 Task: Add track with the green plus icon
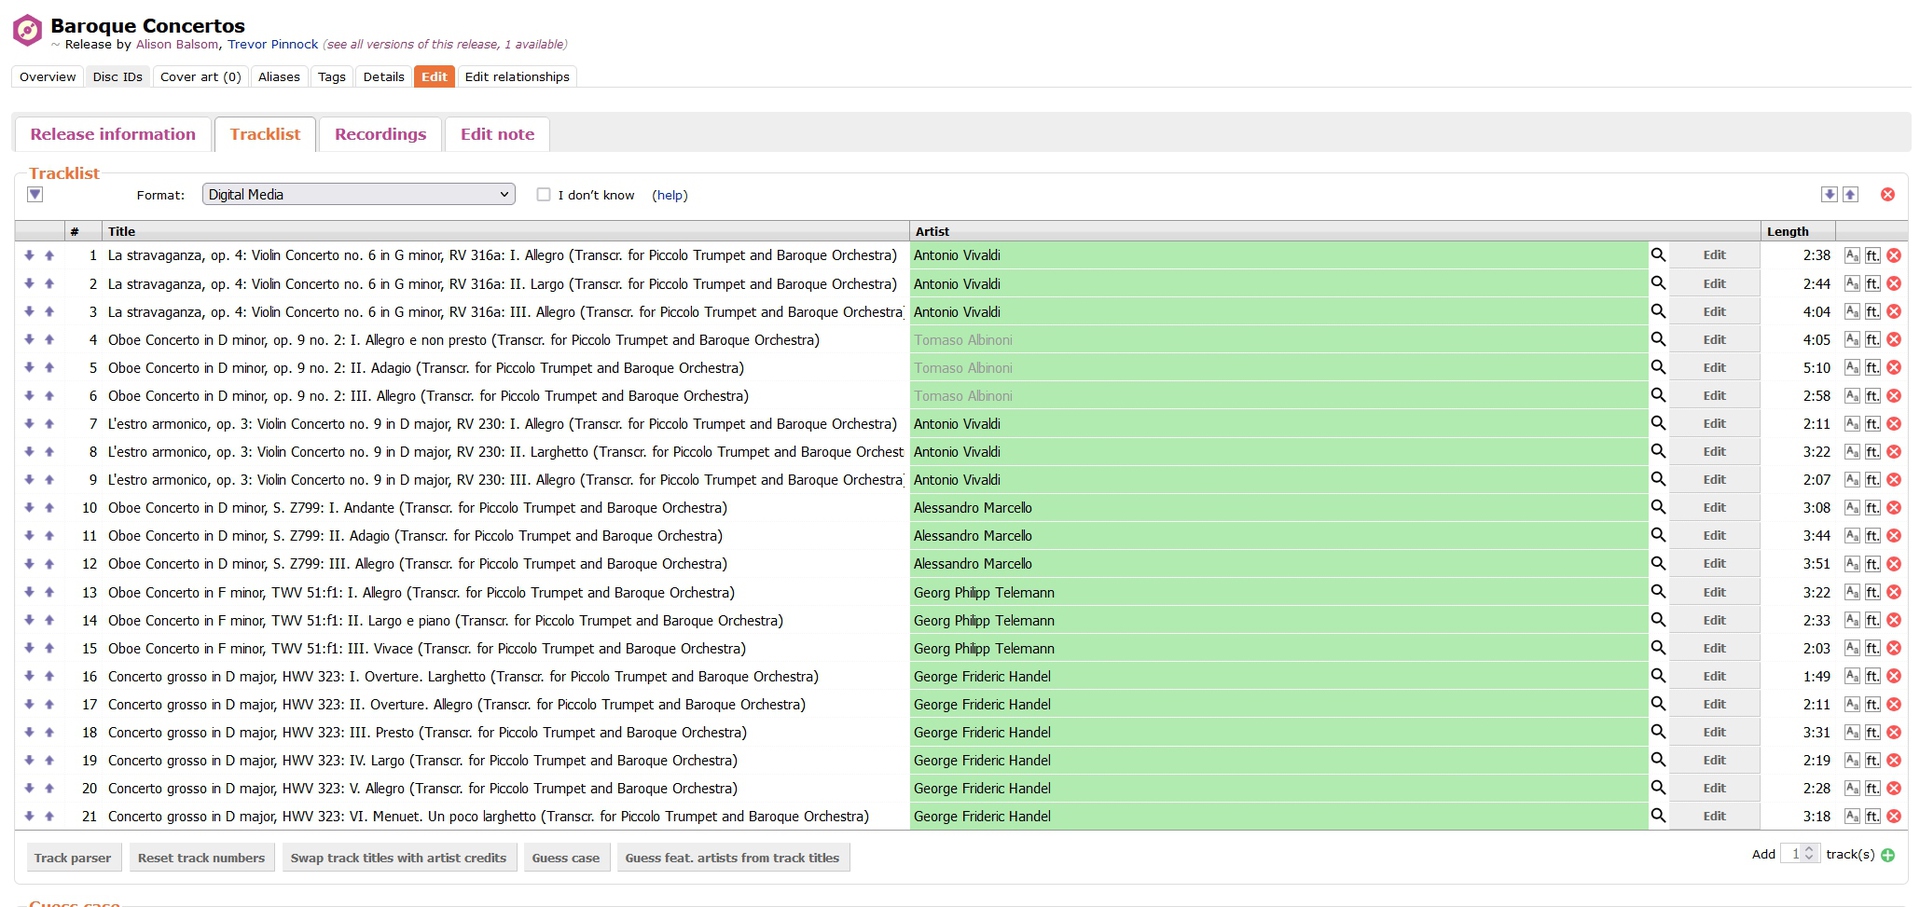coord(1888,855)
